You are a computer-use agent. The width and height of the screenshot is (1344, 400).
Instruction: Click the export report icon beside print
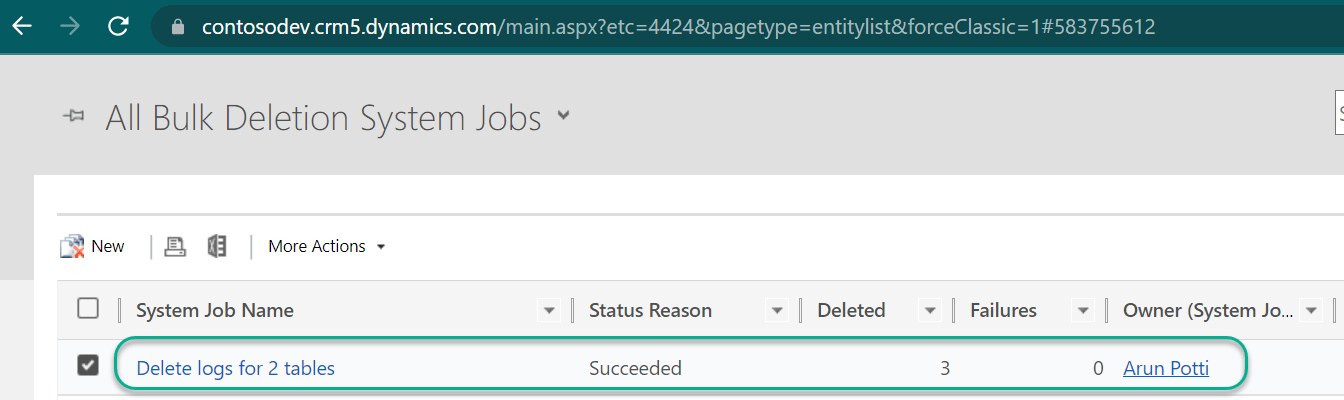(217, 246)
